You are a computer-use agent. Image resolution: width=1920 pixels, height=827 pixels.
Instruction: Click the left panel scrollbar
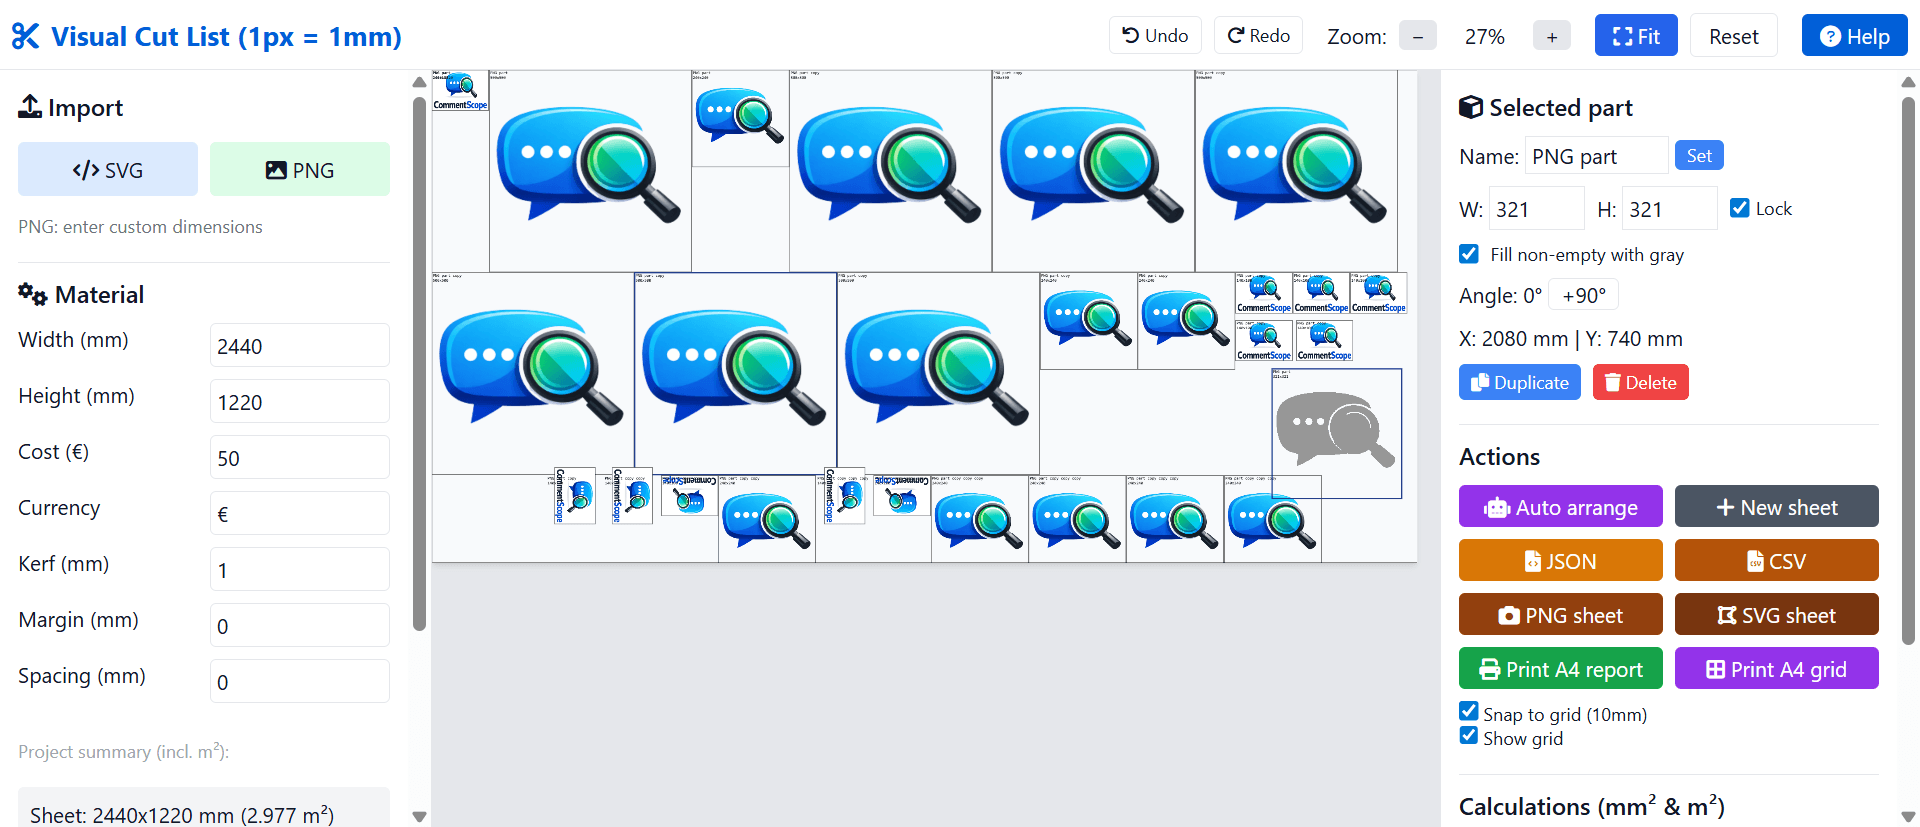tap(419, 365)
